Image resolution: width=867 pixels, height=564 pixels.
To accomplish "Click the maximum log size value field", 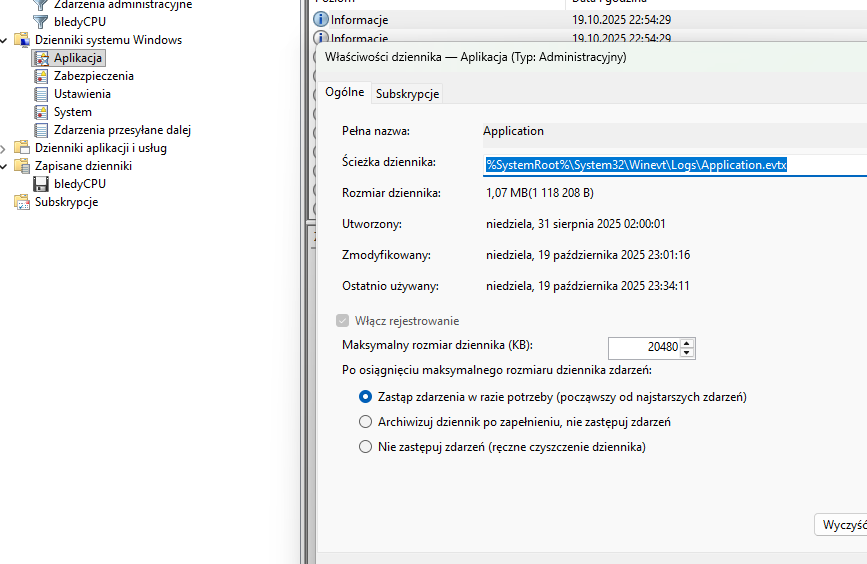I will point(644,348).
